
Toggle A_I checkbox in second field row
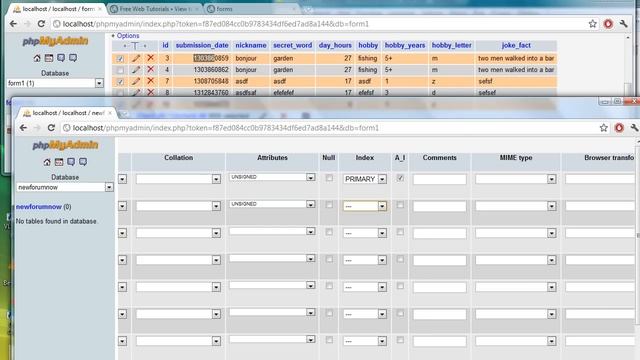coord(400,205)
